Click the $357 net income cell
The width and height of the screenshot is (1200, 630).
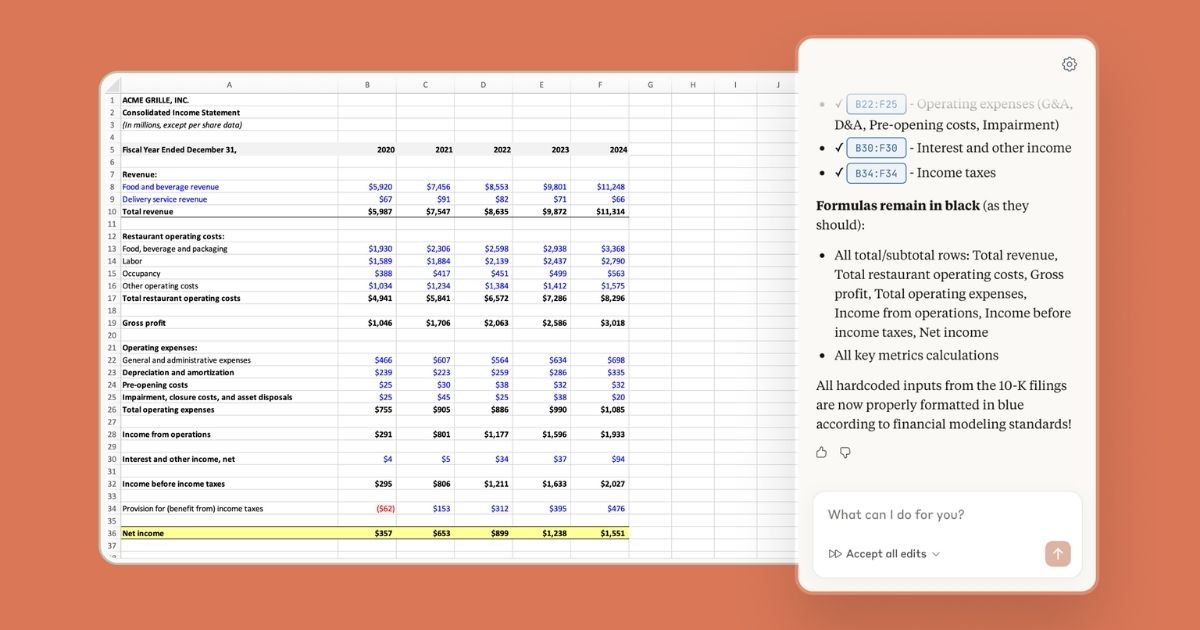click(367, 534)
